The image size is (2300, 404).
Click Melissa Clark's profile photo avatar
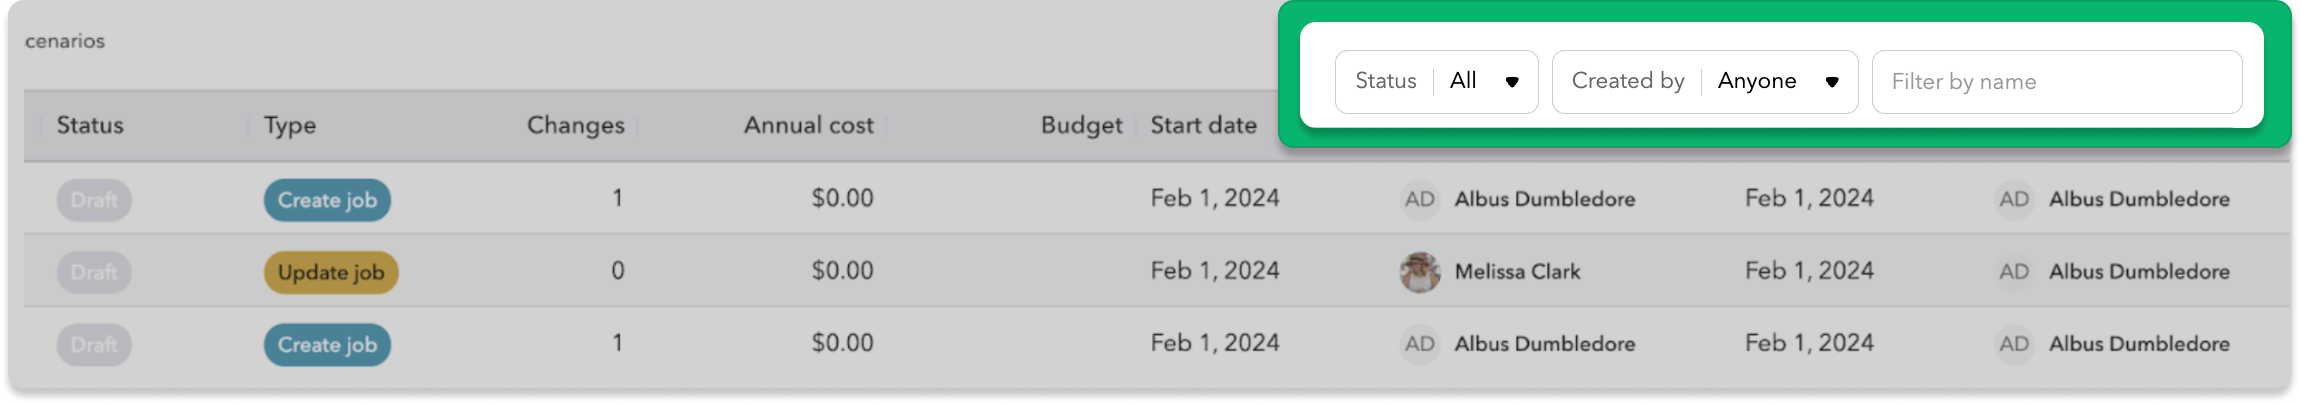(1420, 272)
